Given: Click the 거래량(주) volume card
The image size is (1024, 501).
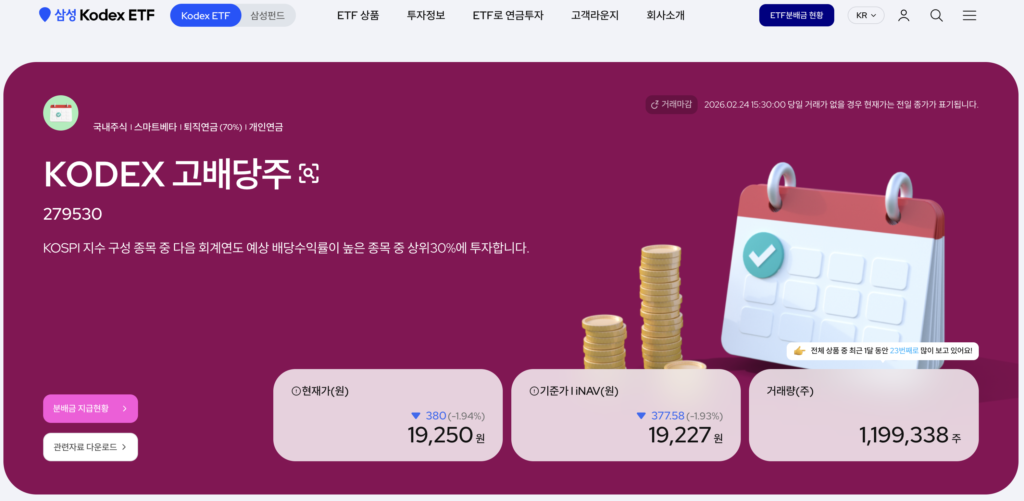Looking at the screenshot, I should (x=863, y=415).
